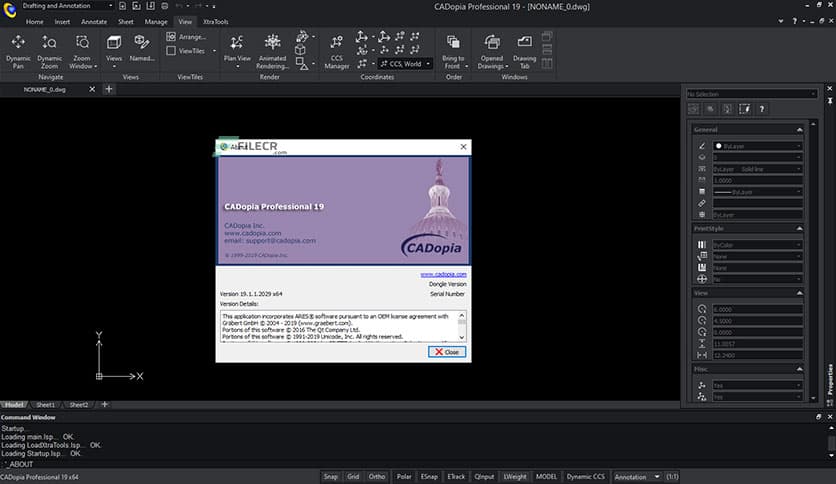Click the help question-mark in Properties palette
The height and width of the screenshot is (484, 836).
[x=762, y=109]
